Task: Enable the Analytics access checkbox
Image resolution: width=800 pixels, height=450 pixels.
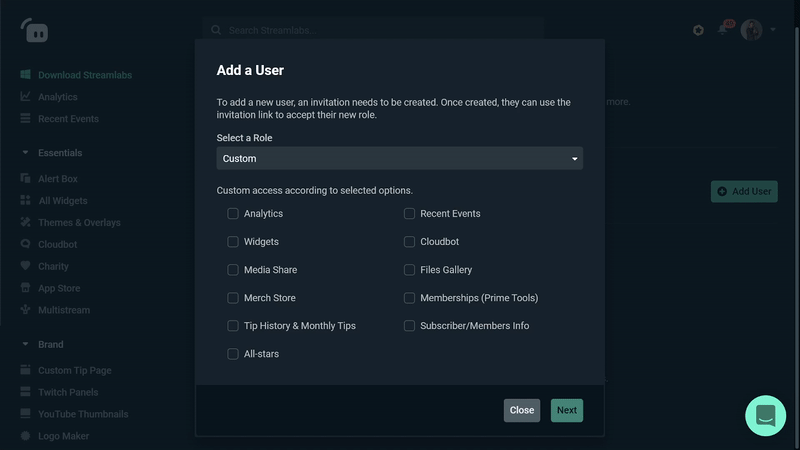Action: (233, 214)
